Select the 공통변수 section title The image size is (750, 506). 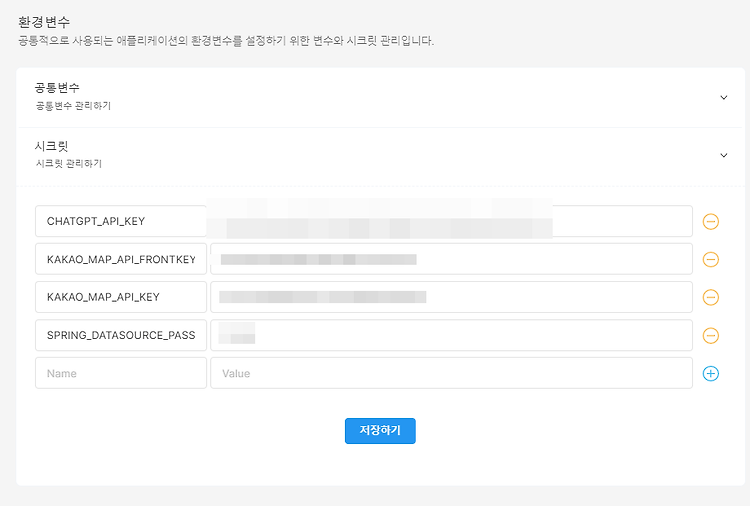coord(57,88)
